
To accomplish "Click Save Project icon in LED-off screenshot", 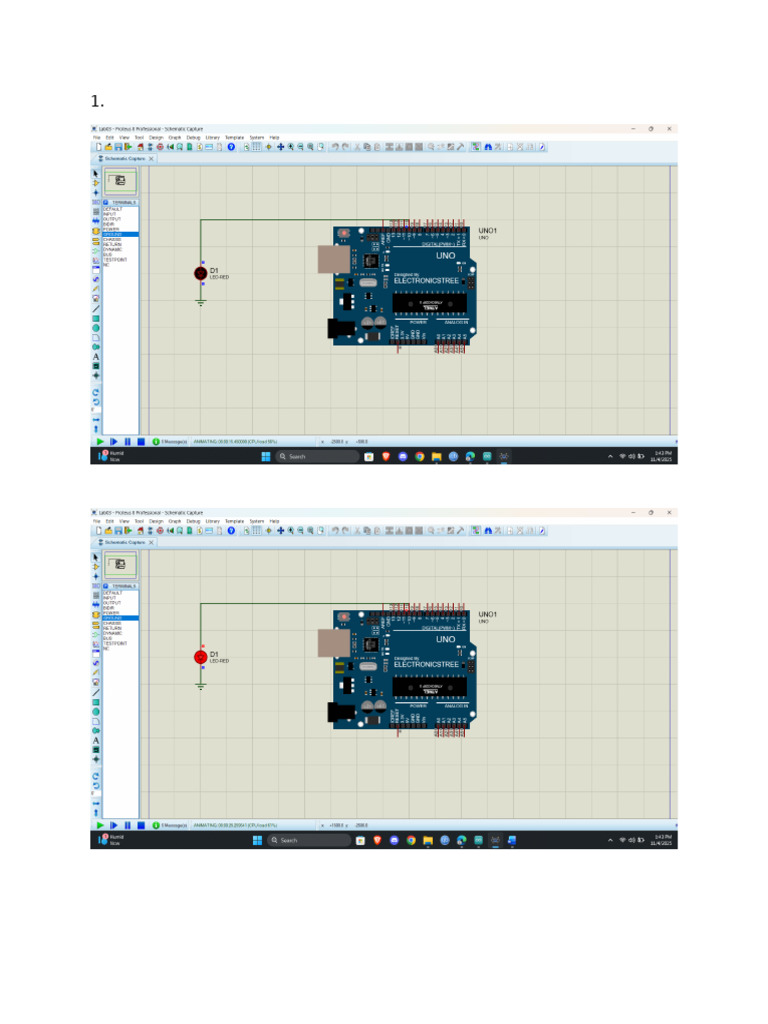I will tap(118, 147).
